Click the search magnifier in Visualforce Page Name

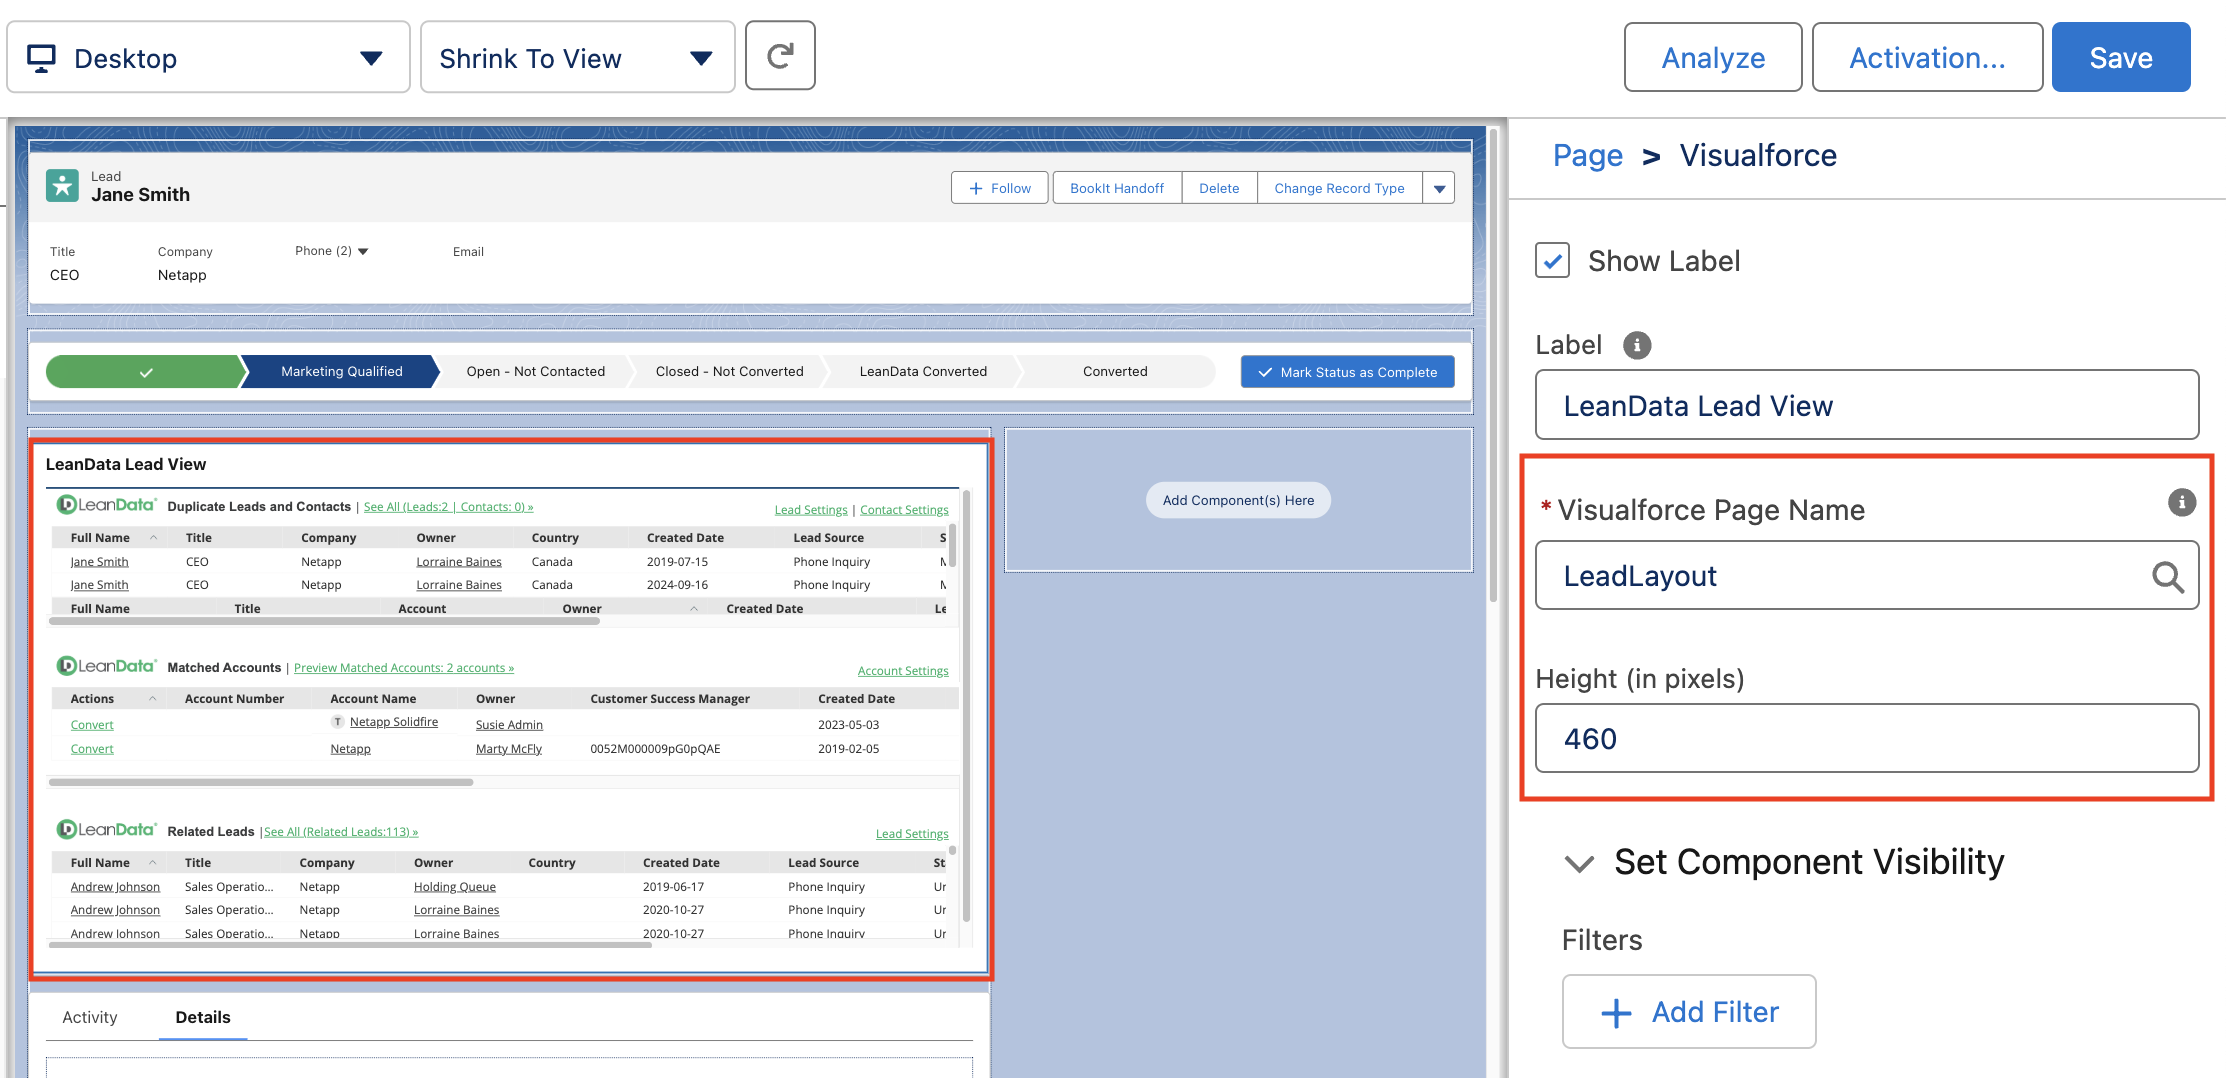tap(2167, 576)
